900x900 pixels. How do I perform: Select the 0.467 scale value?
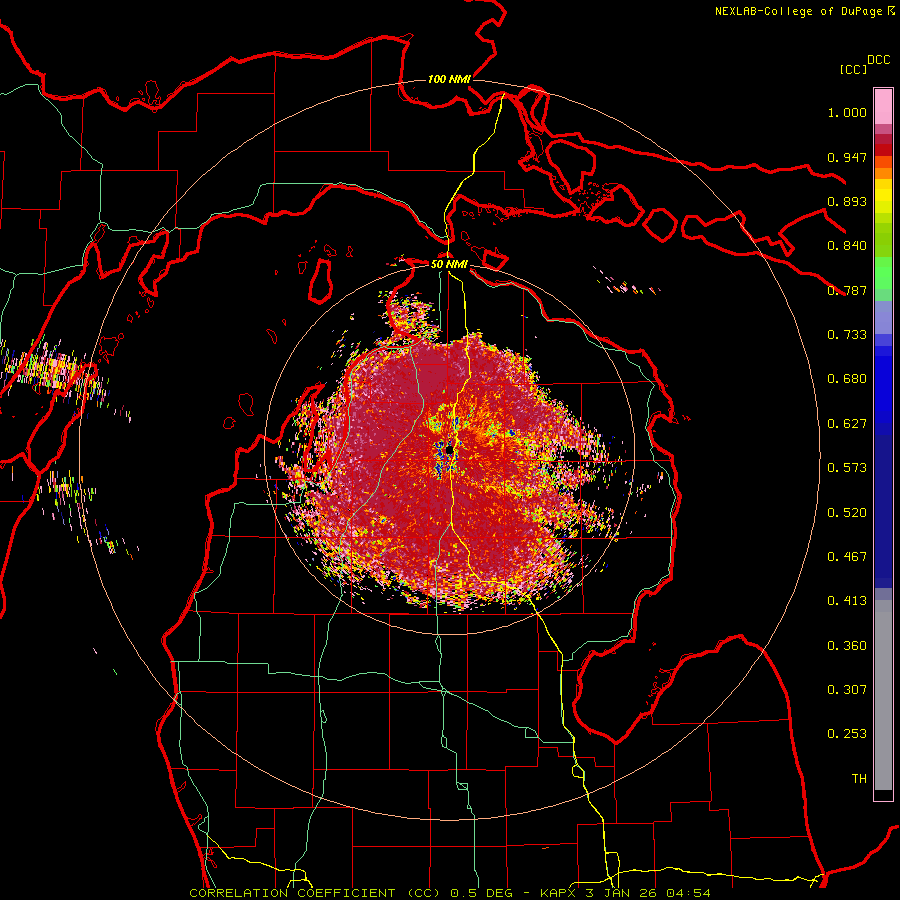847,557
